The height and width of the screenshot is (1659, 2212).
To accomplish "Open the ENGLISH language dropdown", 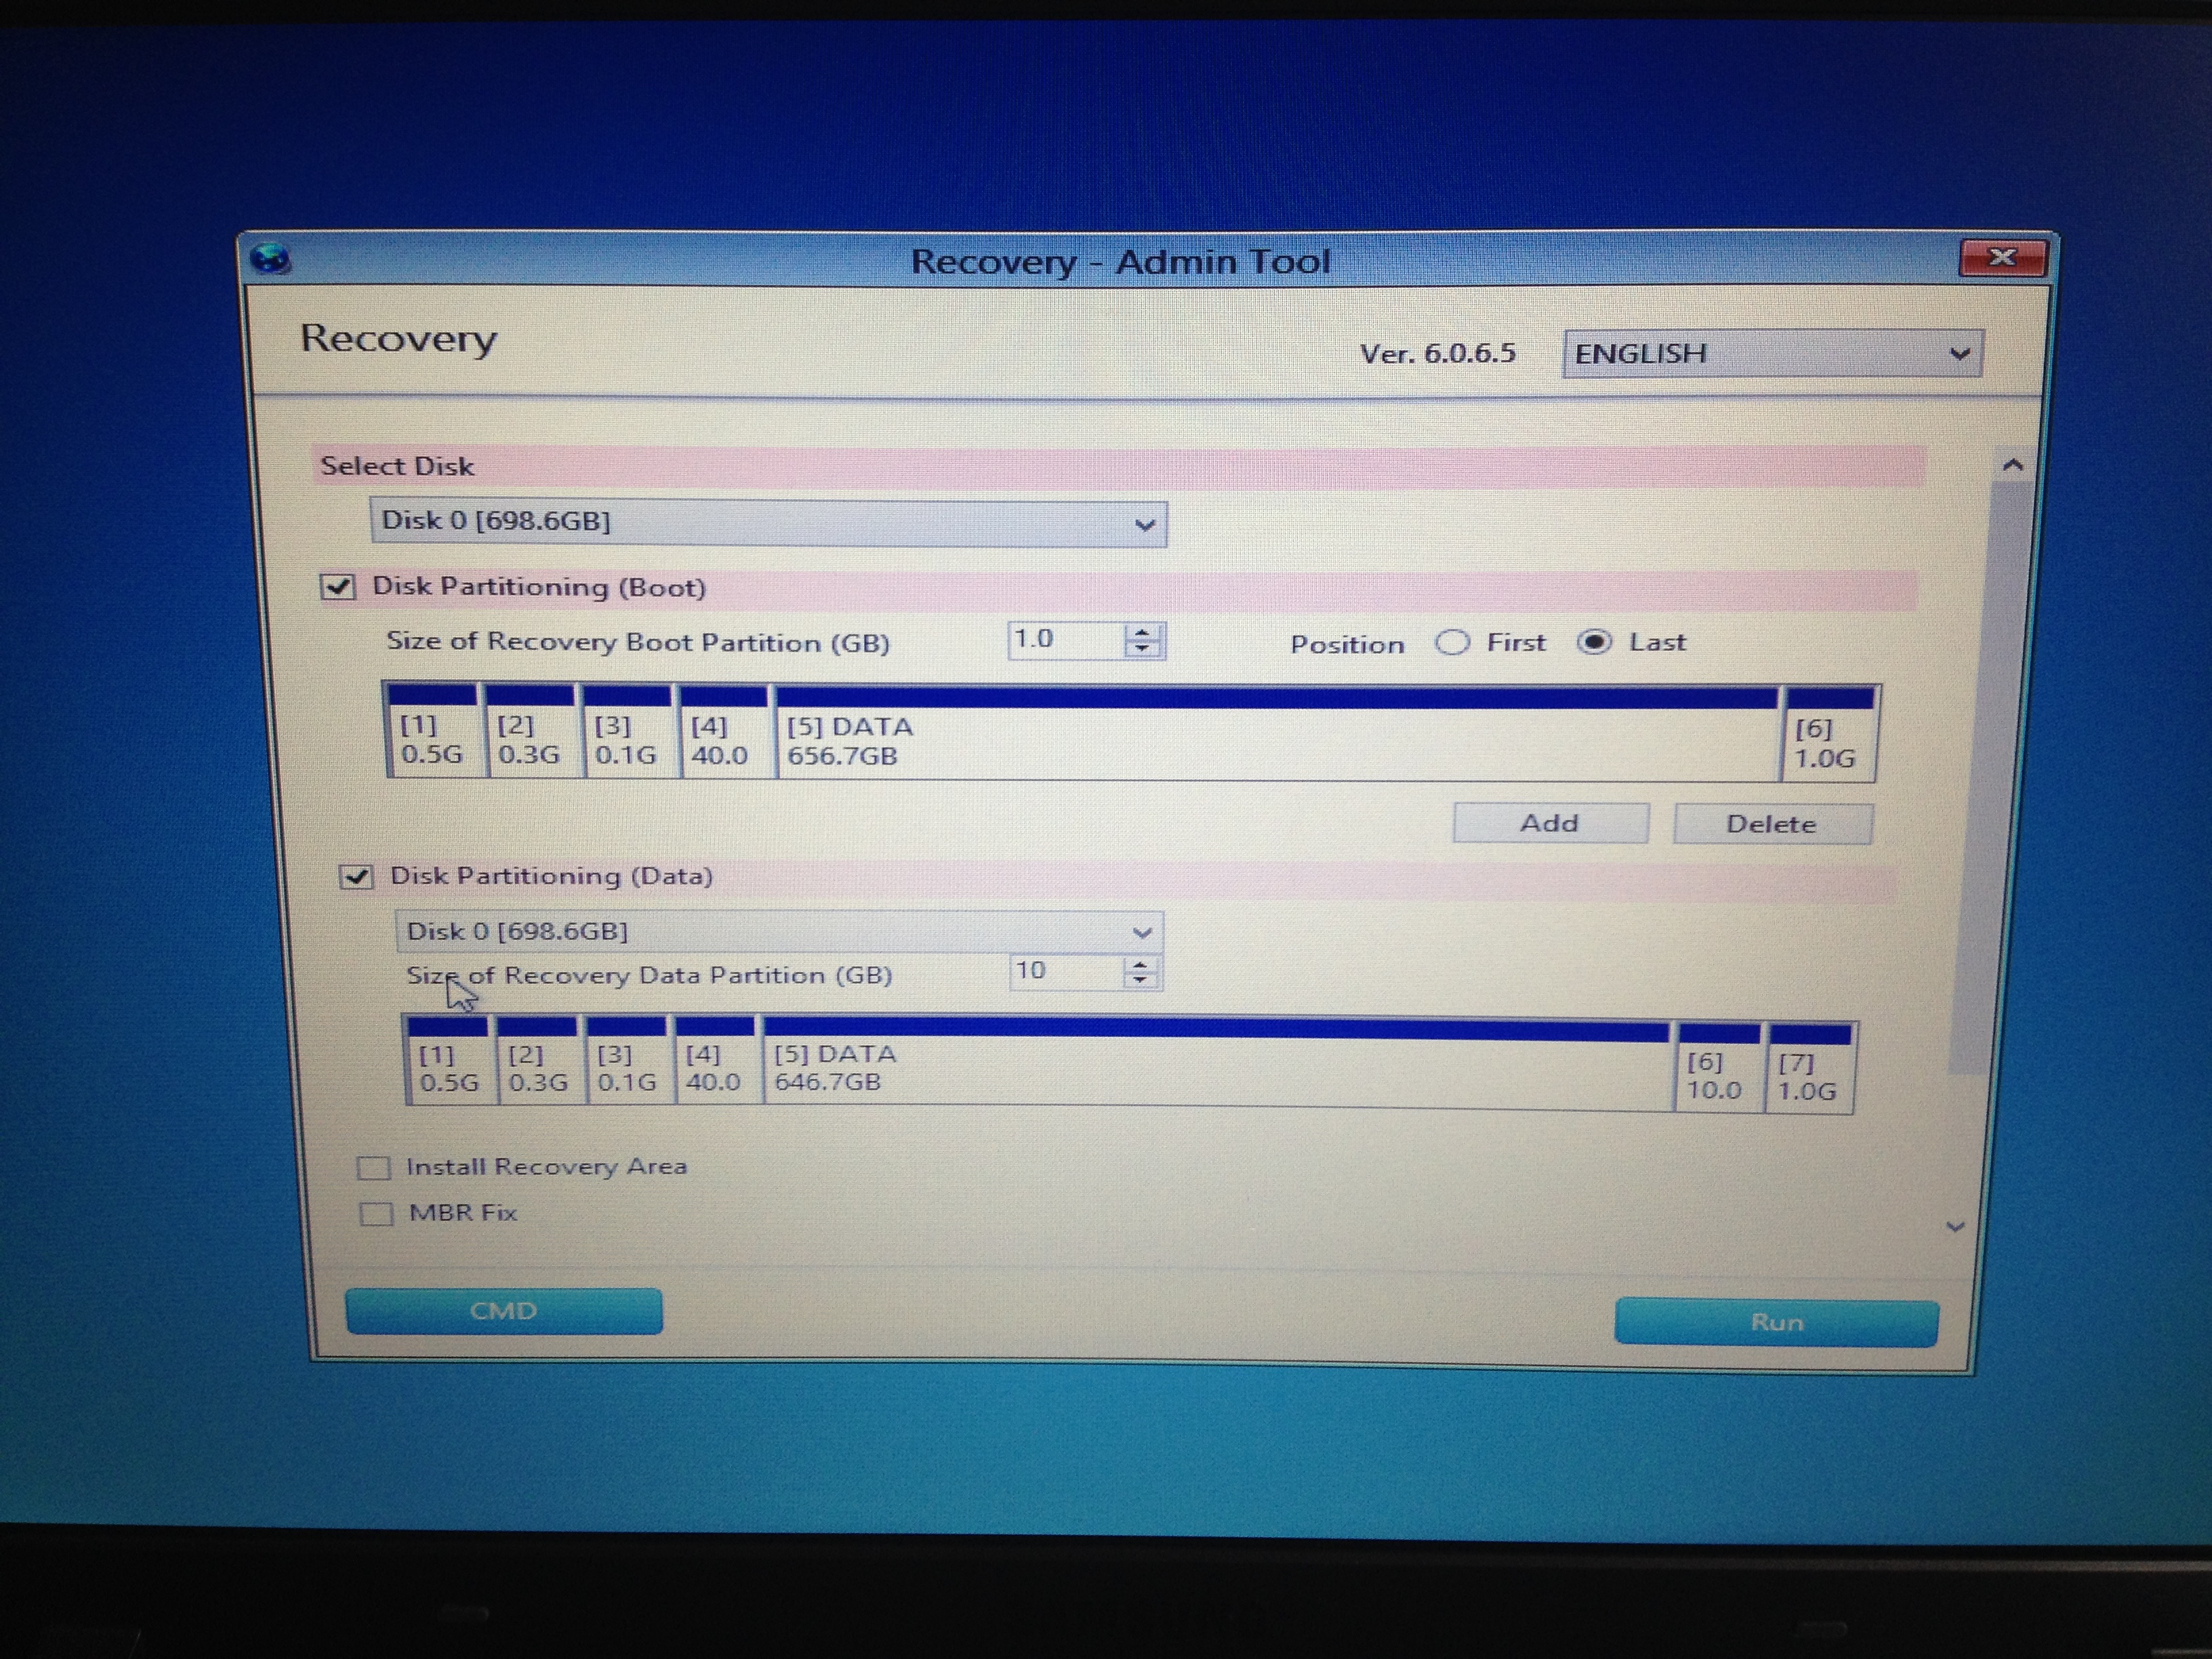I will [1772, 353].
